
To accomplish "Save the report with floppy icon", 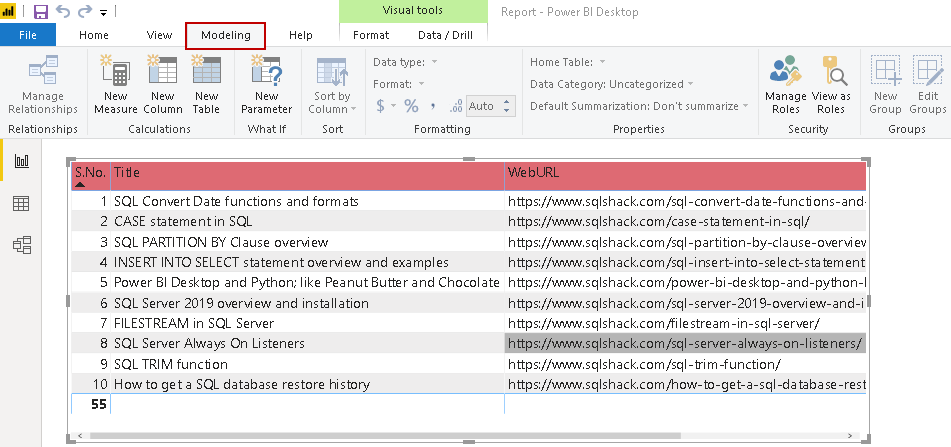I will point(41,12).
